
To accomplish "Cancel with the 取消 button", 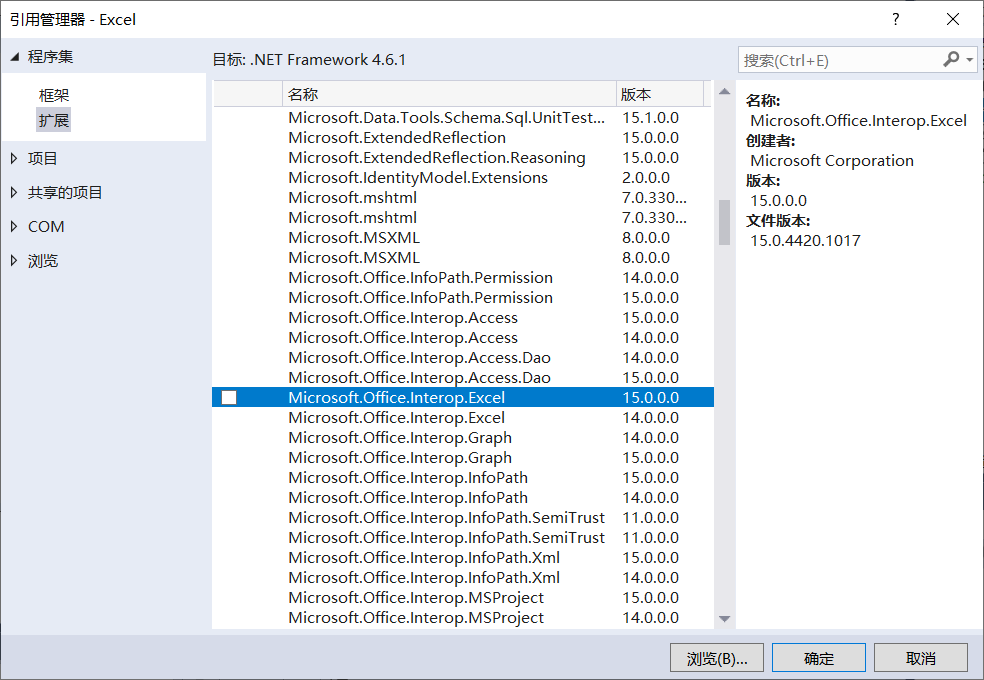I will [x=921, y=658].
